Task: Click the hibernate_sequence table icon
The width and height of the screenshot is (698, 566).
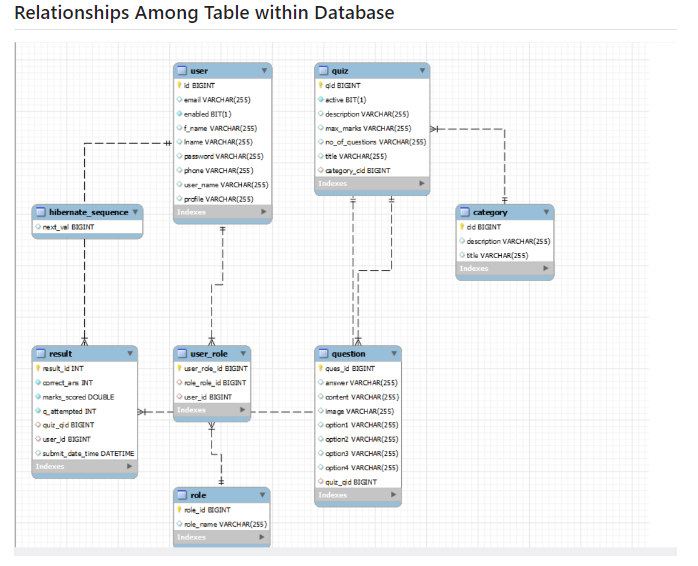Action: pos(41,212)
